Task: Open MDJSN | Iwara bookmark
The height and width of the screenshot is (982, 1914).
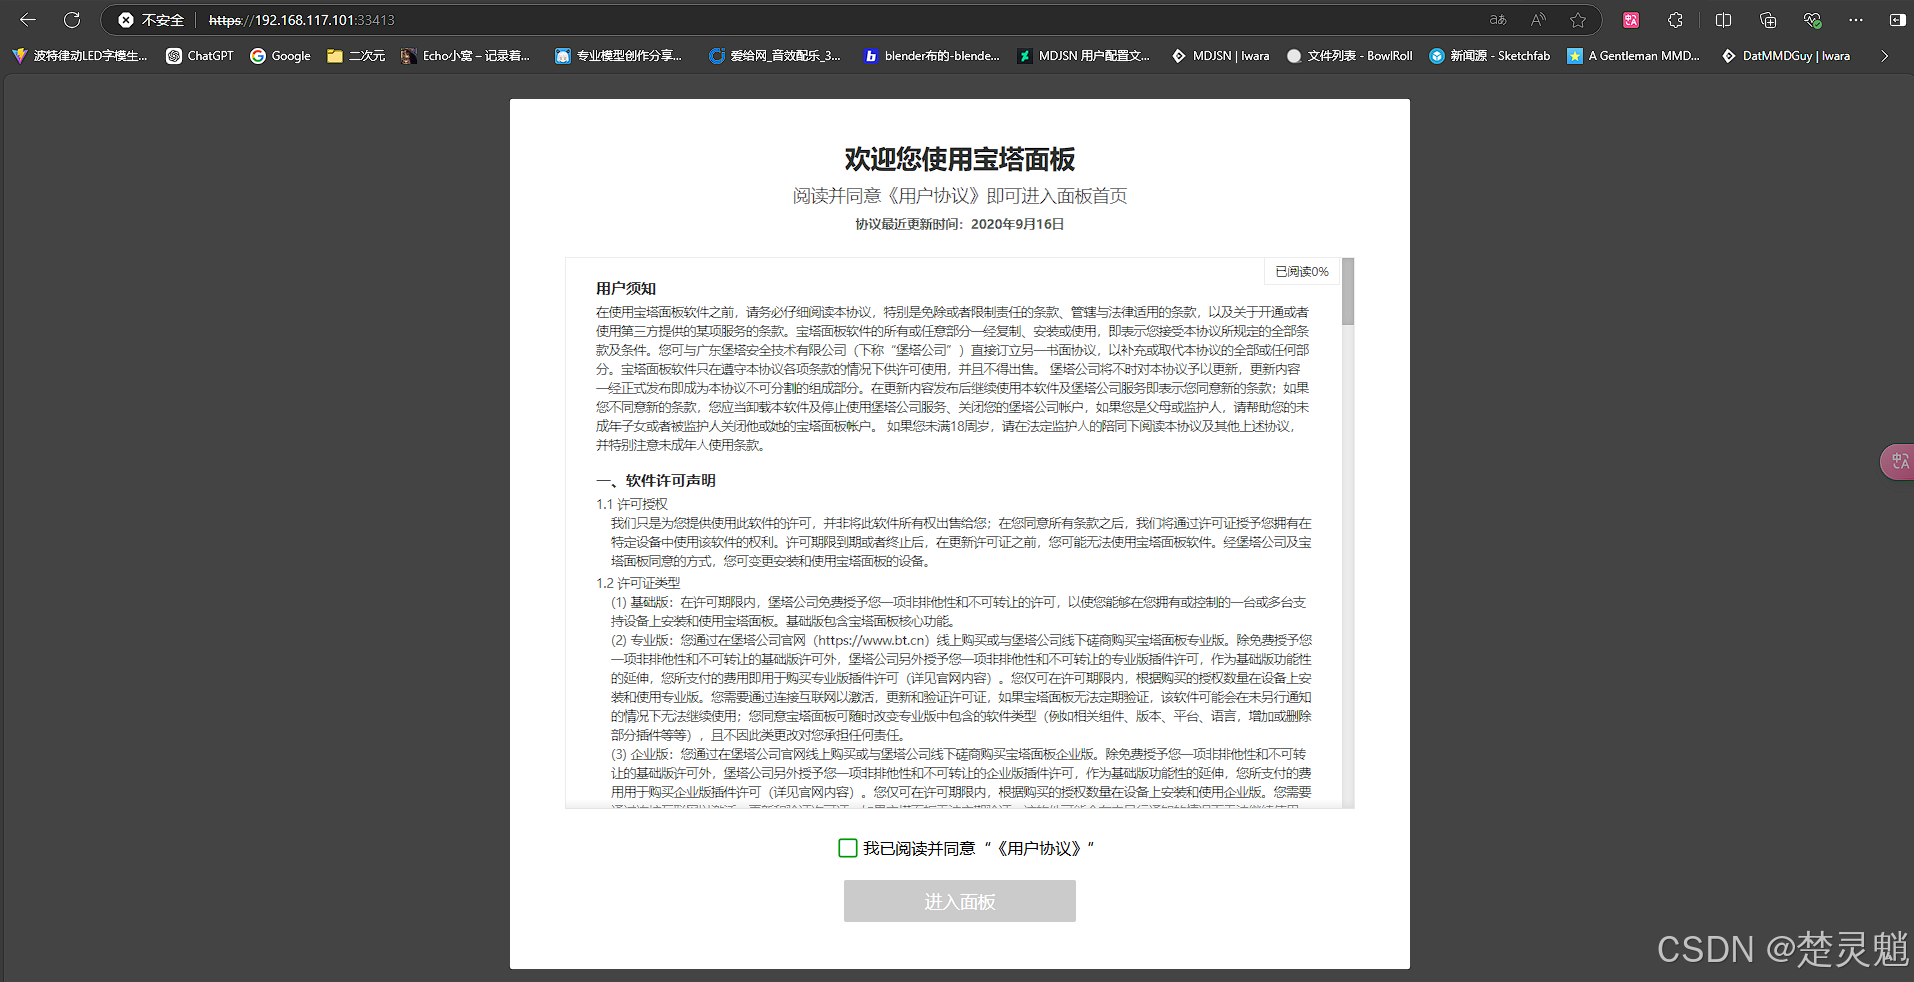Action: pos(1221,56)
